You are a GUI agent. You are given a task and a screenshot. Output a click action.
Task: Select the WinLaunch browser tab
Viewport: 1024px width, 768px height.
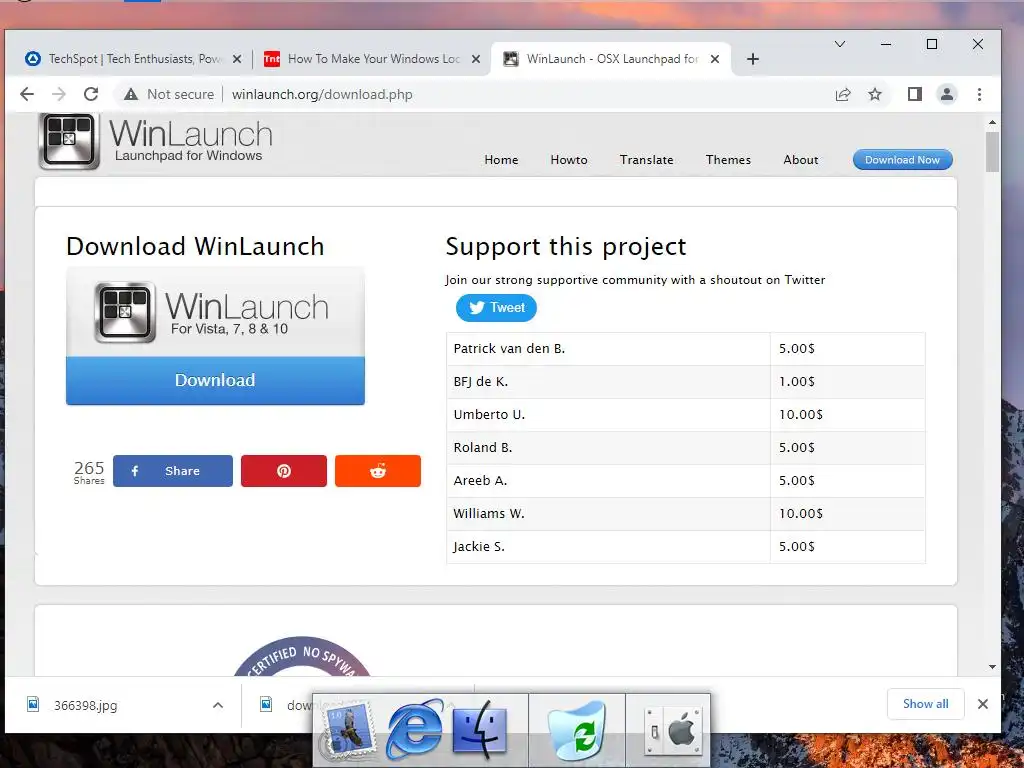[611, 59]
